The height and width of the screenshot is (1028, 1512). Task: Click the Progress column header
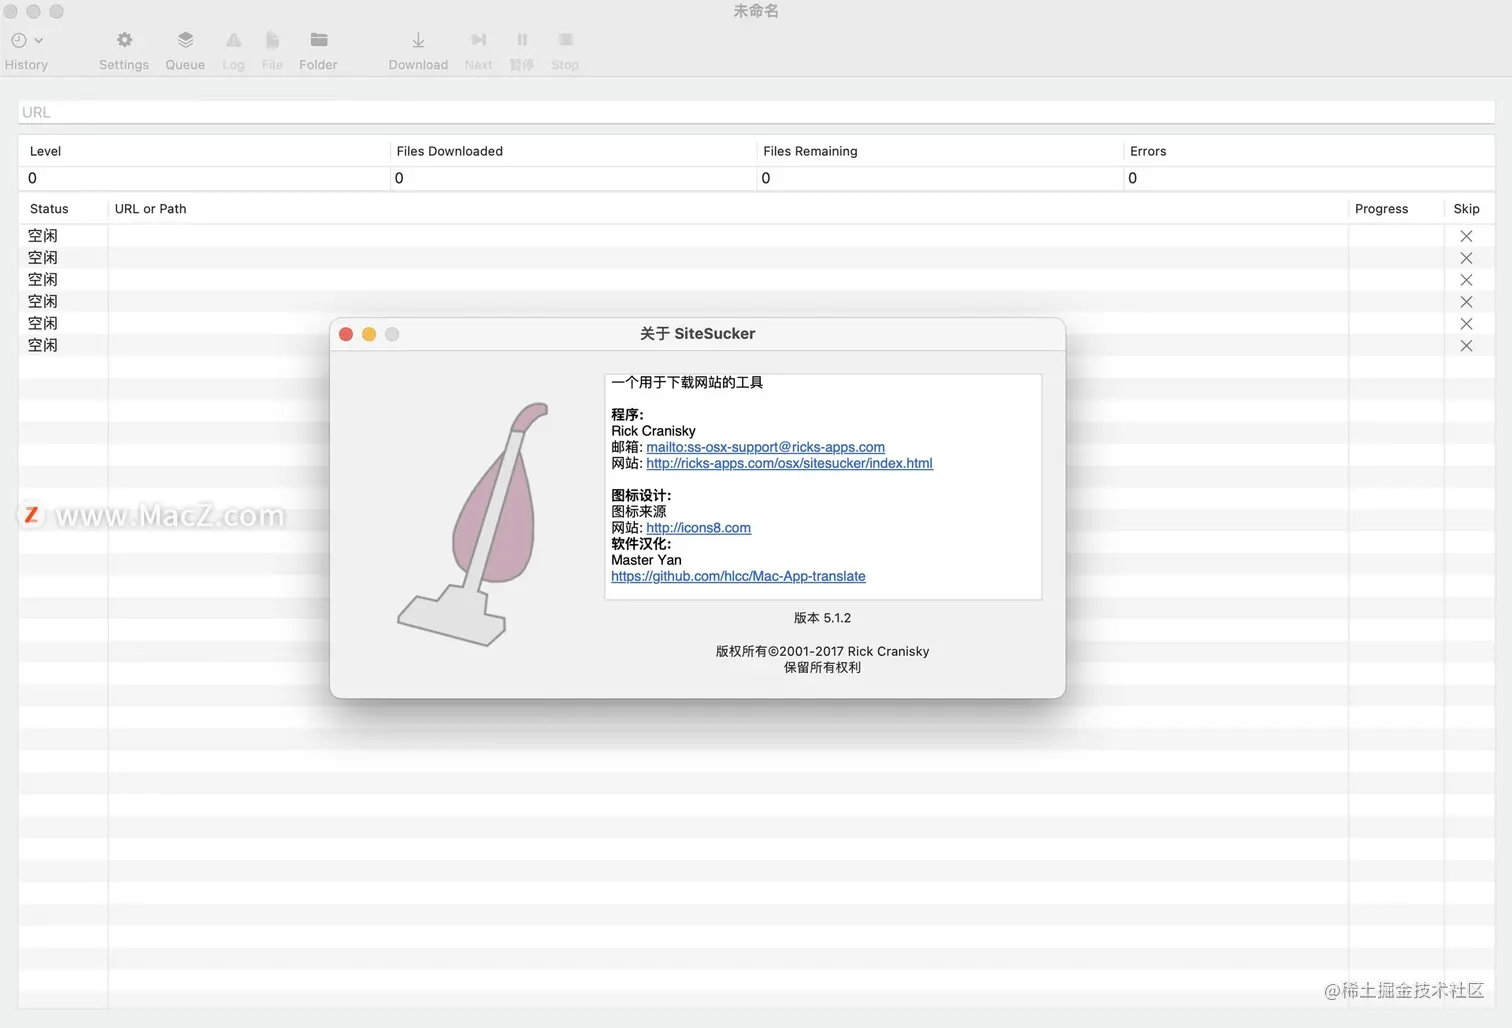tap(1381, 209)
